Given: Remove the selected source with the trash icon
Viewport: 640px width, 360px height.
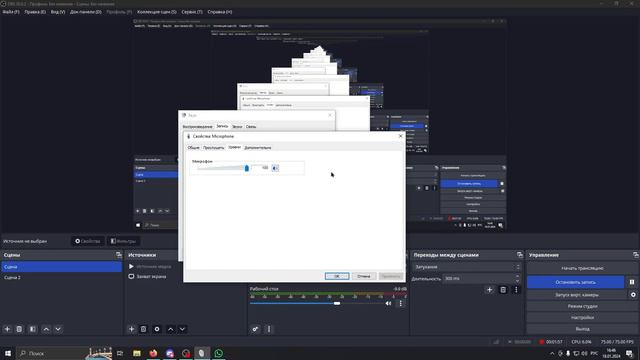Looking at the screenshot, I should [x=143, y=329].
